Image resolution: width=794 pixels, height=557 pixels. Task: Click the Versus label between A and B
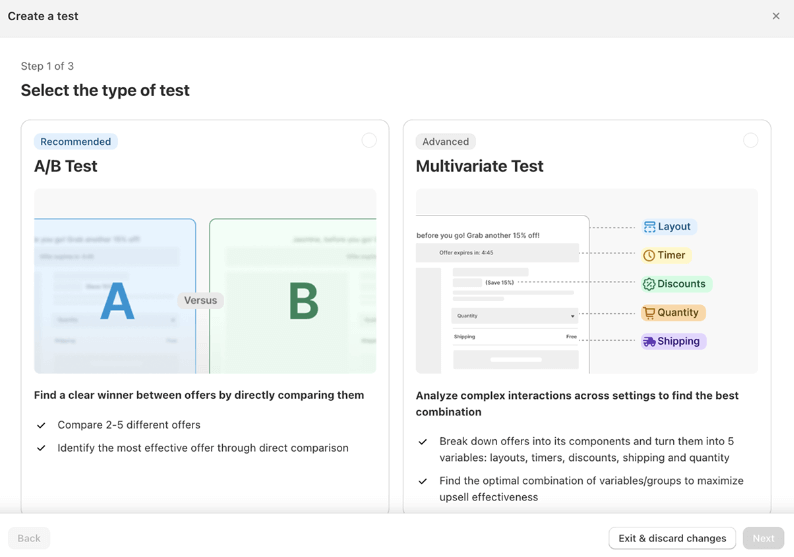pos(200,300)
